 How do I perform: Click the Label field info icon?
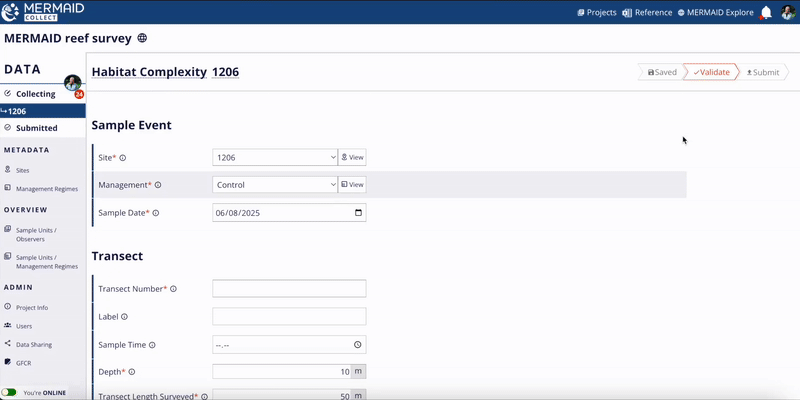pyautogui.click(x=124, y=317)
